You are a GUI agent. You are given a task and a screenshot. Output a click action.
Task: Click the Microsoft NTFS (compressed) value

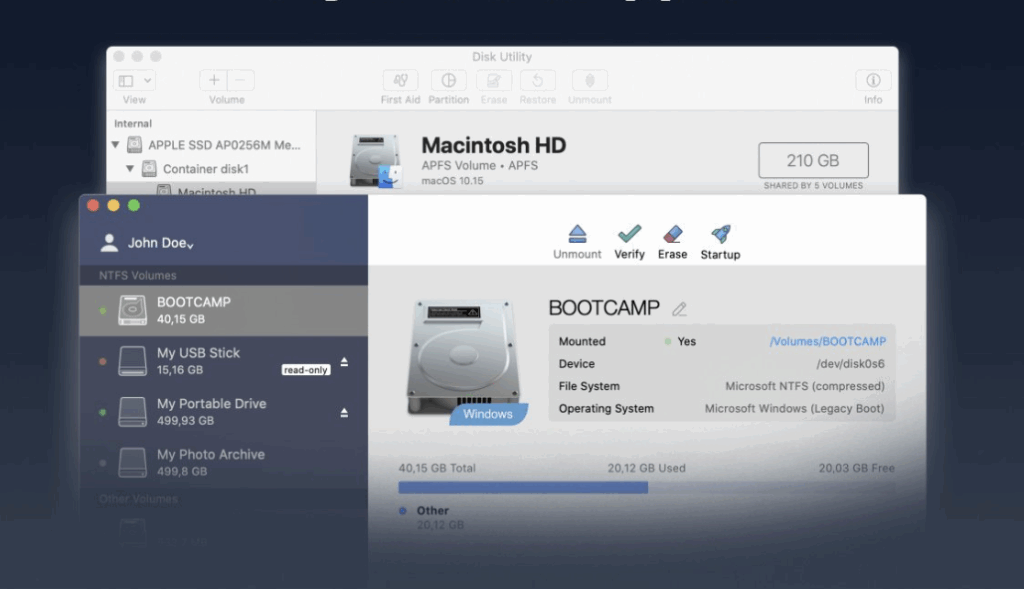click(x=805, y=386)
